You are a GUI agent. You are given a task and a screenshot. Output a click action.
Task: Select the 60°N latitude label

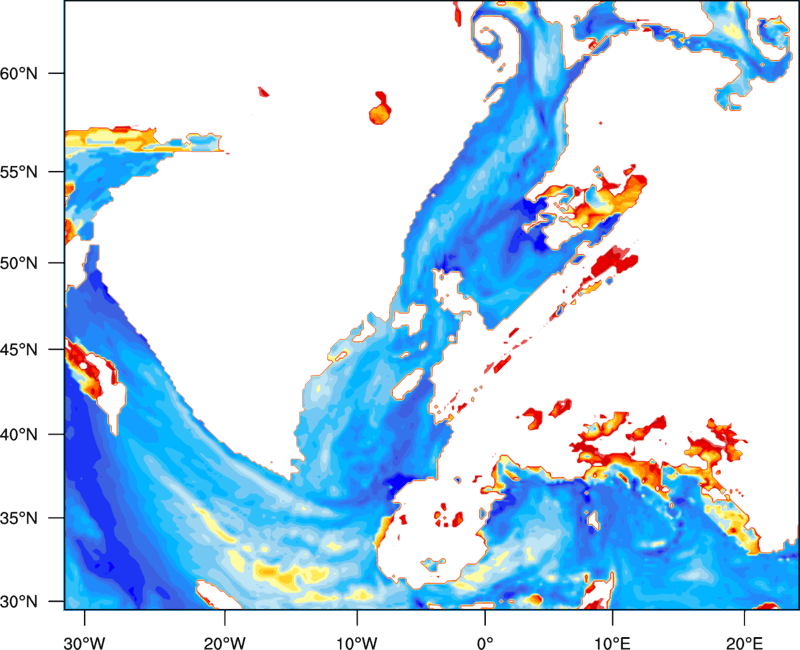tap(19, 74)
